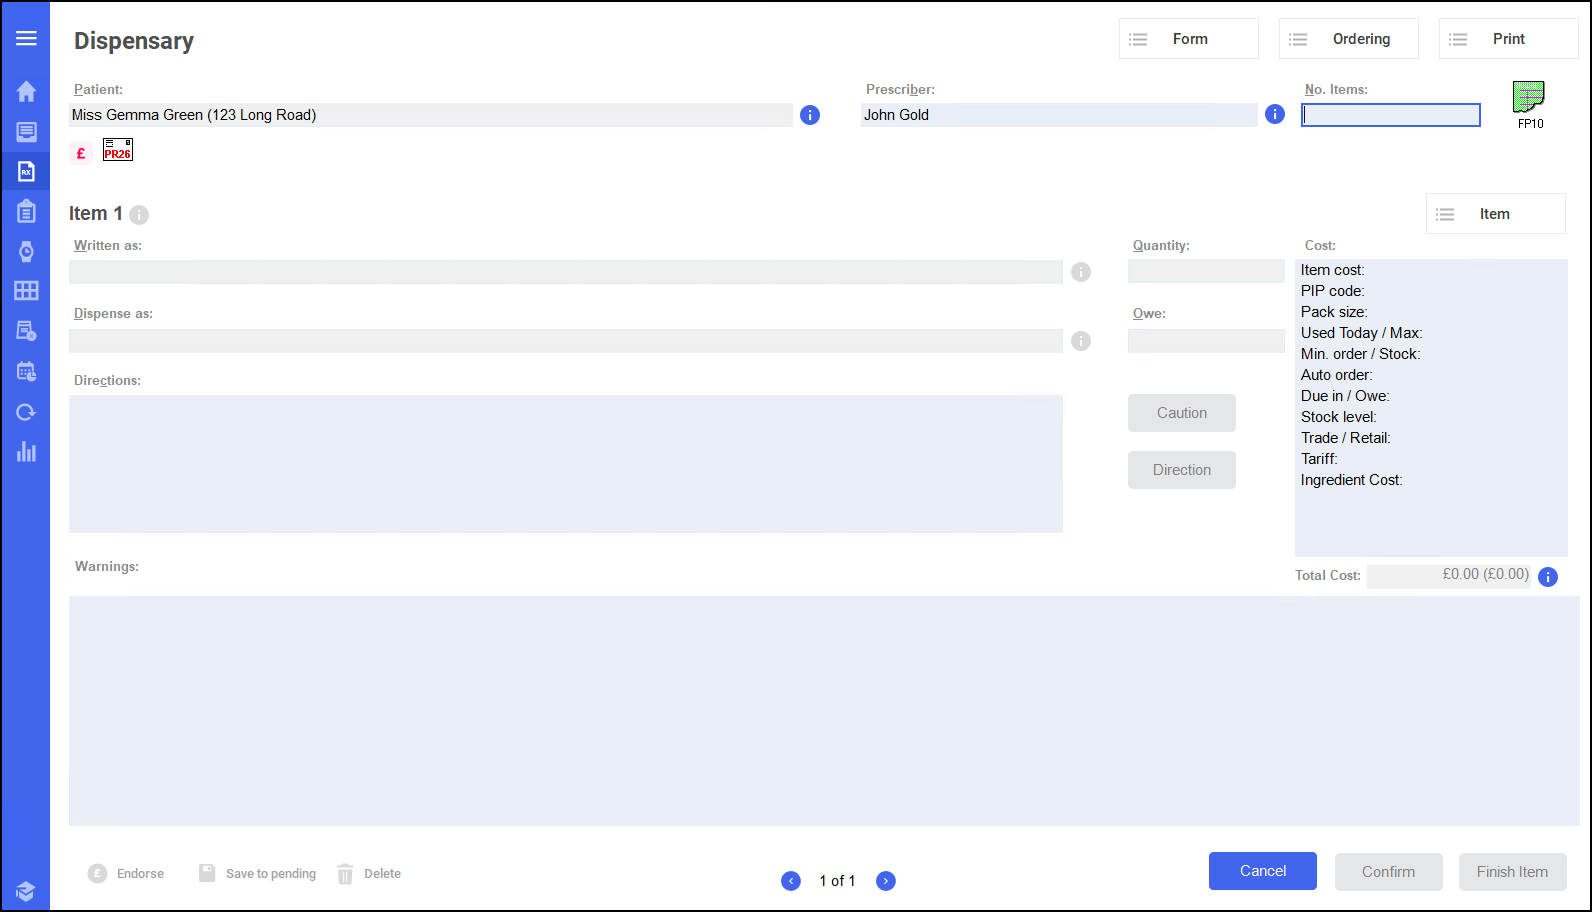The image size is (1592, 912).
Task: Click the RX prescription sidebar icon
Action: point(26,171)
